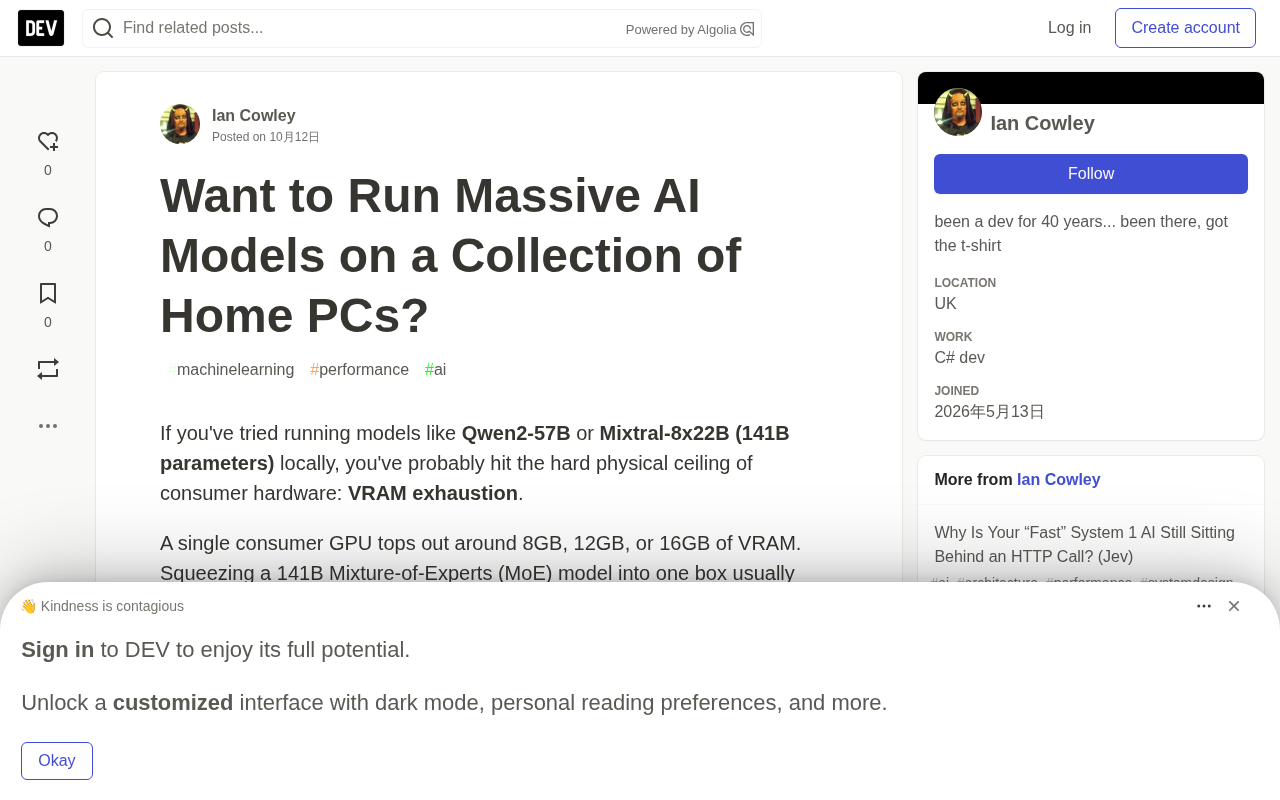Open Ian Cowley's profile card avatar
Image resolution: width=1280 pixels, height=800 pixels.
click(958, 112)
